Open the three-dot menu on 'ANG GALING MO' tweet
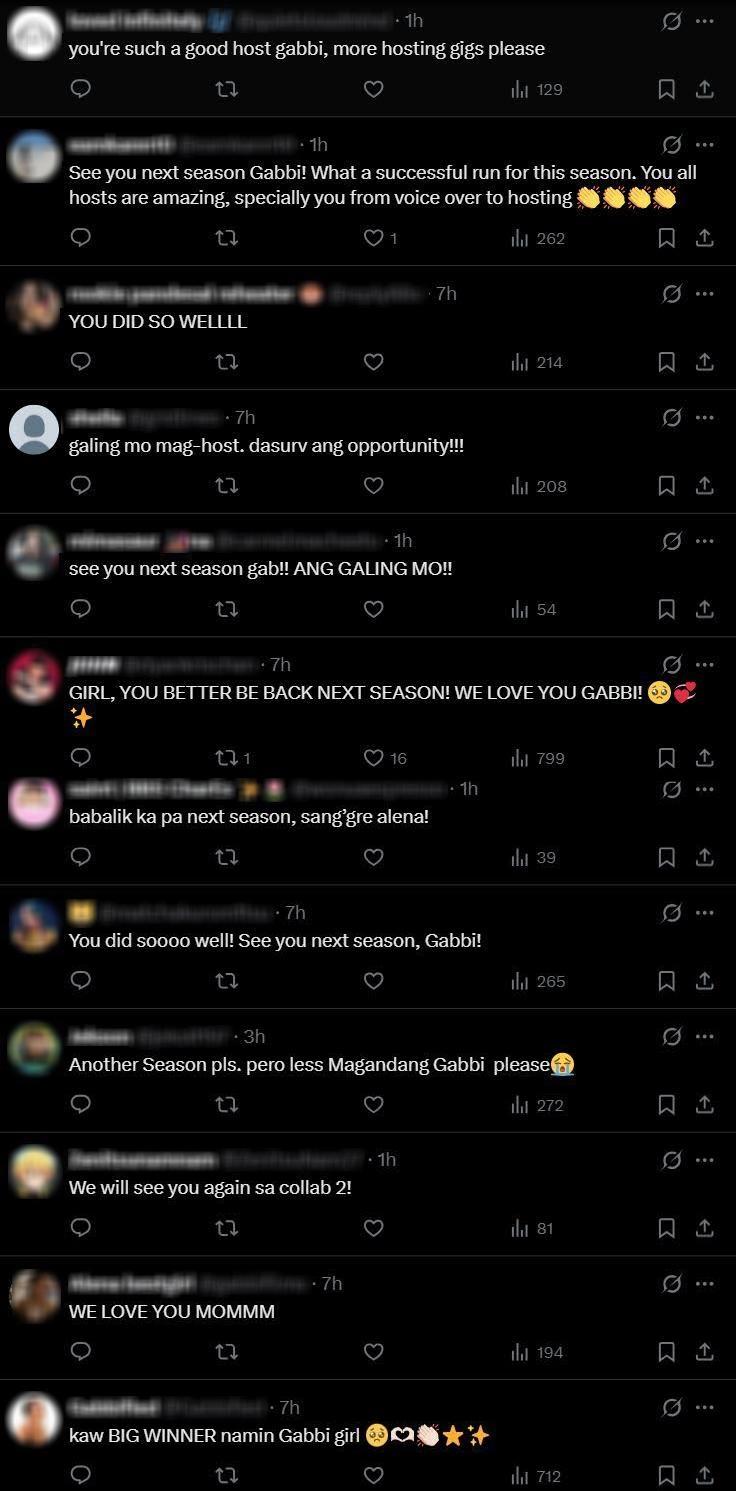Viewport: 736px width, 1491px height. (x=705, y=541)
